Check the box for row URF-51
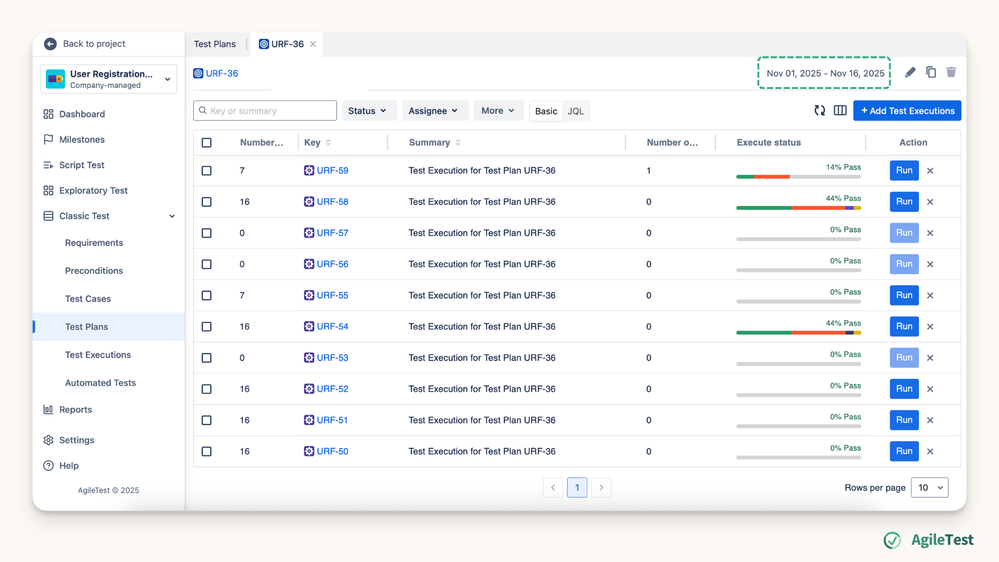Screen dimensions: 999x562 point(206,421)
